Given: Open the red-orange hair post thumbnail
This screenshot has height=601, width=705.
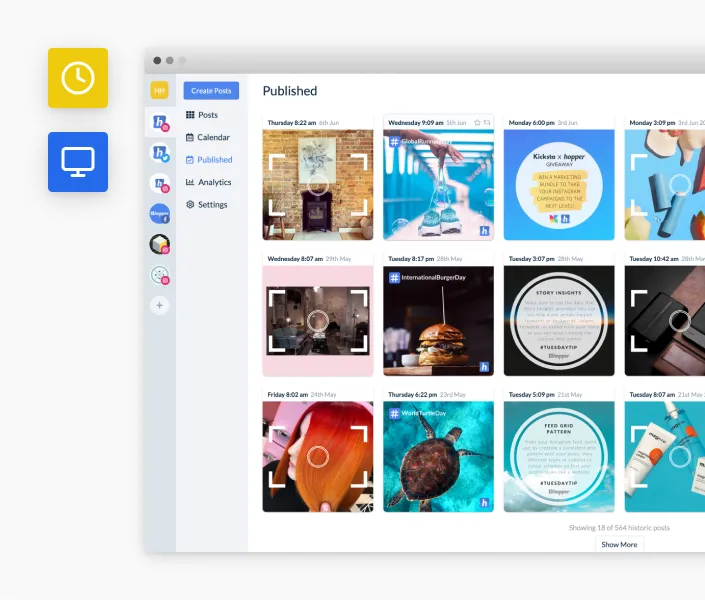Looking at the screenshot, I should click(x=318, y=457).
